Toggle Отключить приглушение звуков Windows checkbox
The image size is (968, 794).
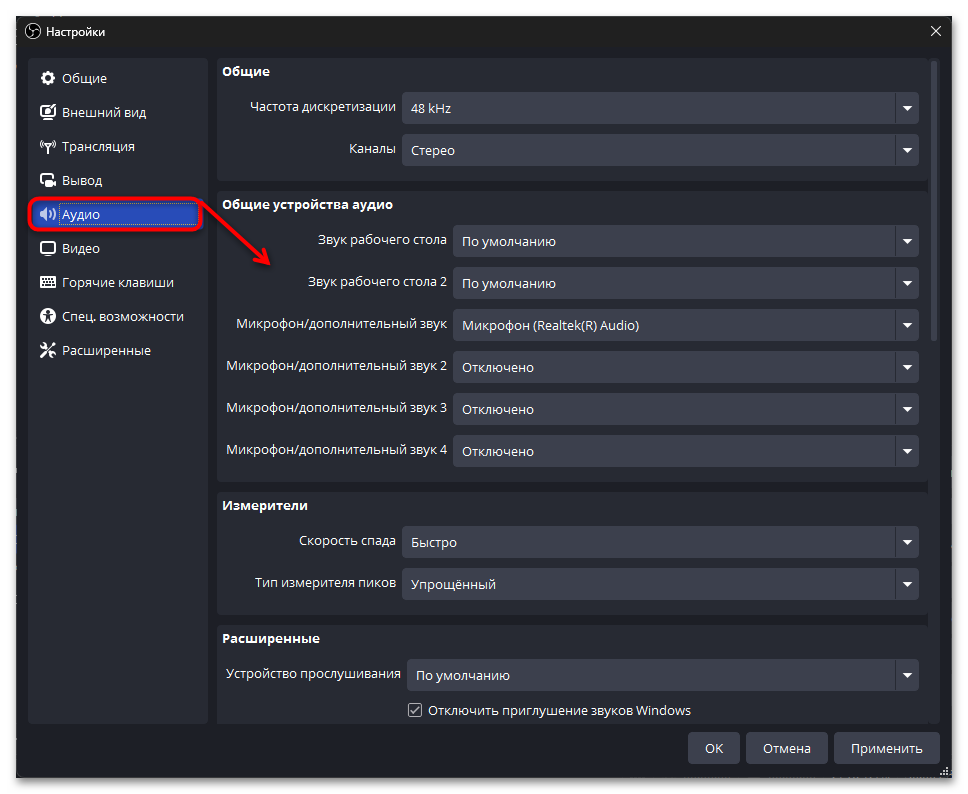pyautogui.click(x=415, y=711)
